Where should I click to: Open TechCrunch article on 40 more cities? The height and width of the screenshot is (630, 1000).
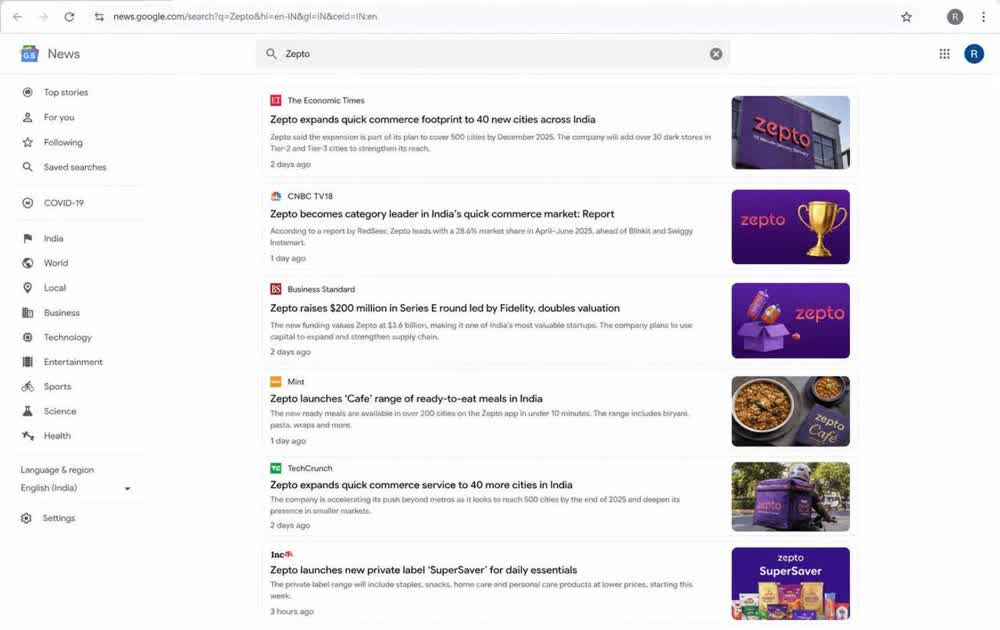[421, 485]
